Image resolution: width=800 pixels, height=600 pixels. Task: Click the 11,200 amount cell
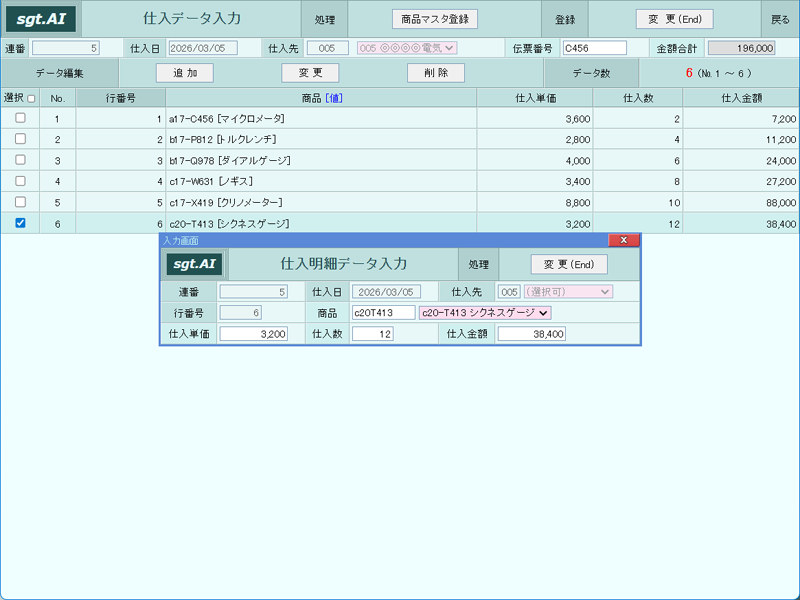tap(741, 140)
